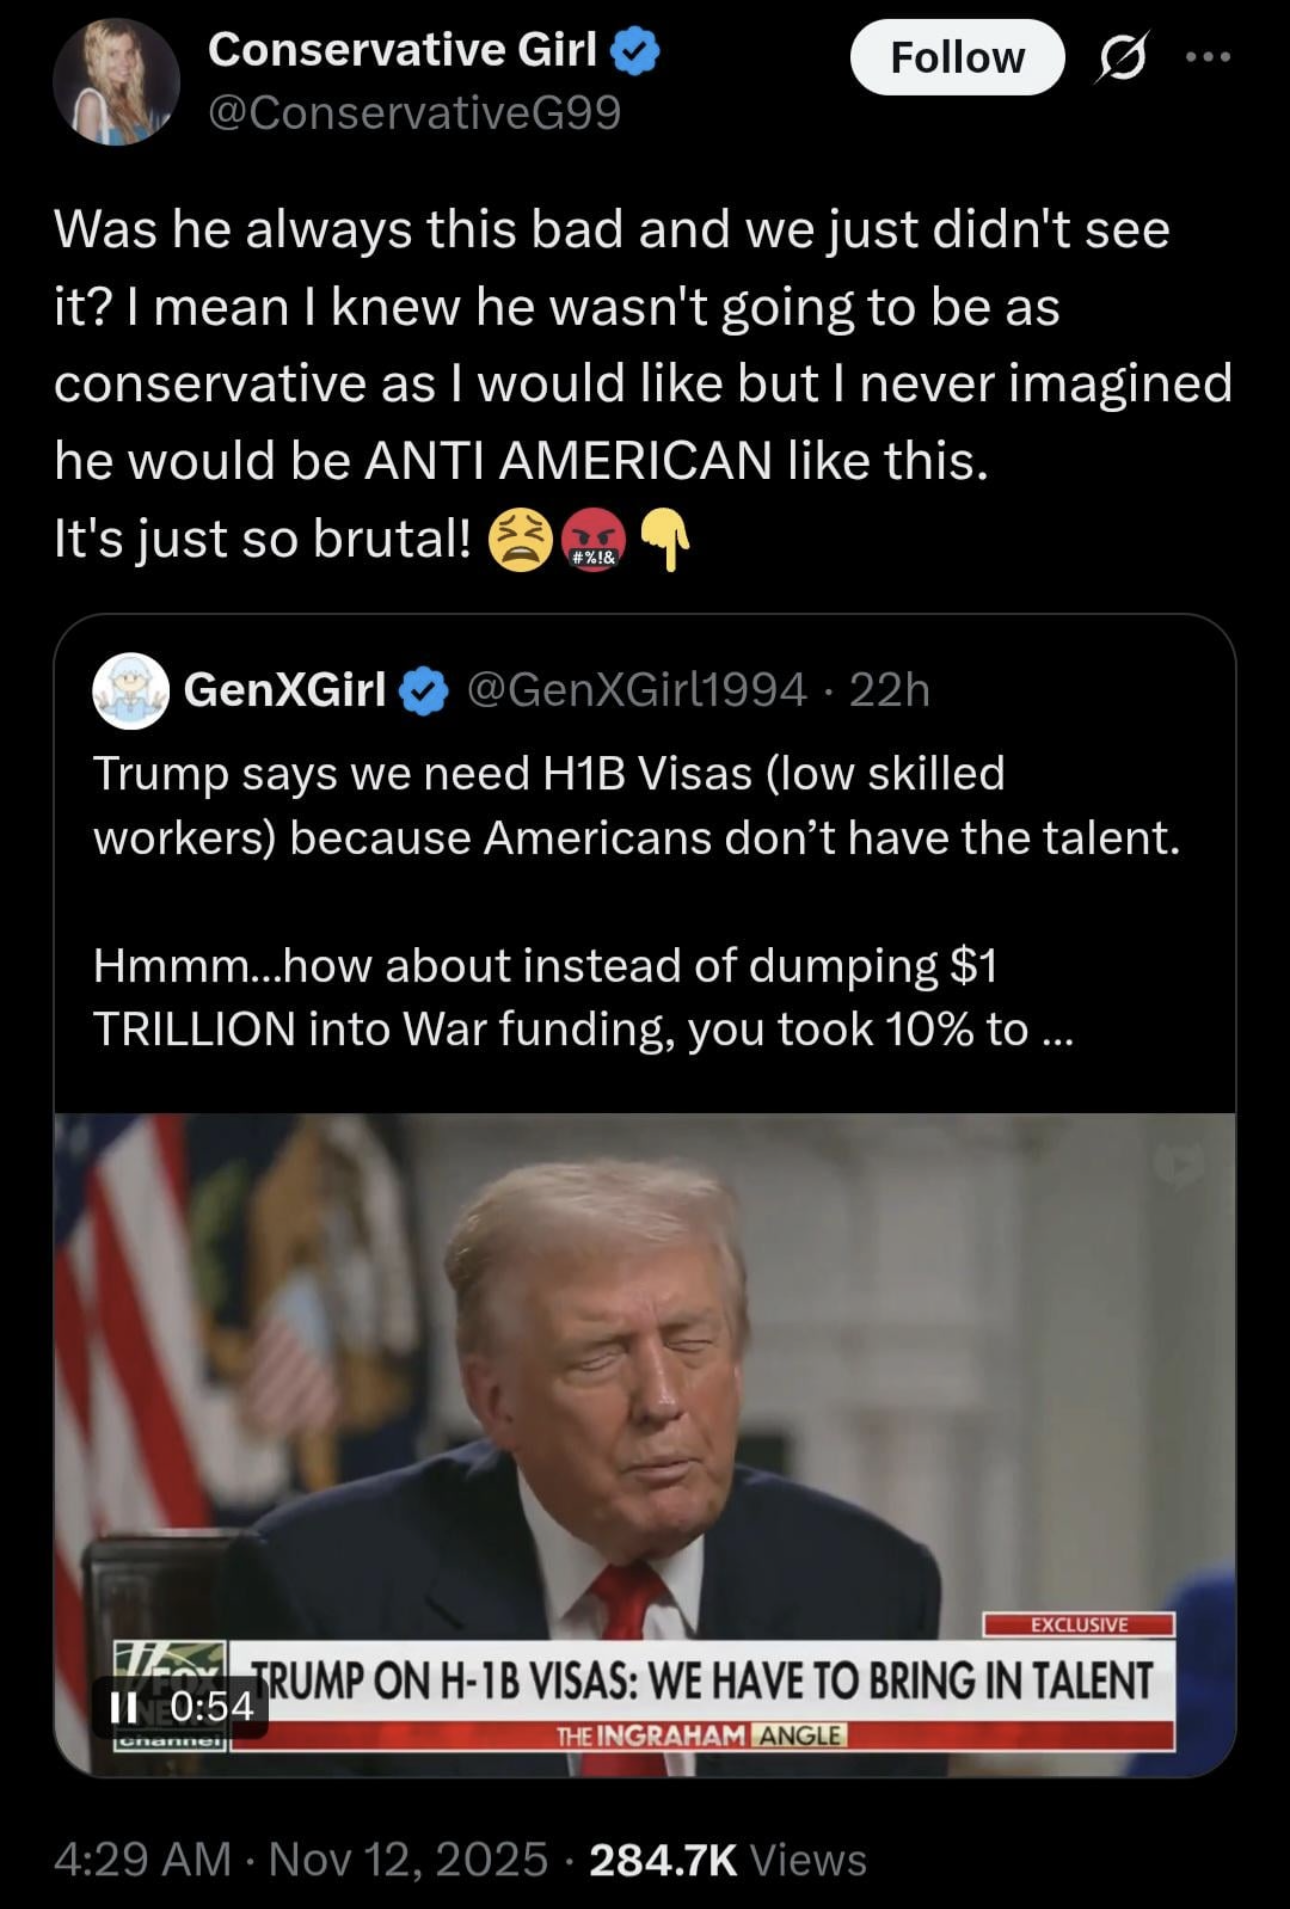
Task: Click the red angry cursing emoji
Action: pyautogui.click(x=594, y=539)
